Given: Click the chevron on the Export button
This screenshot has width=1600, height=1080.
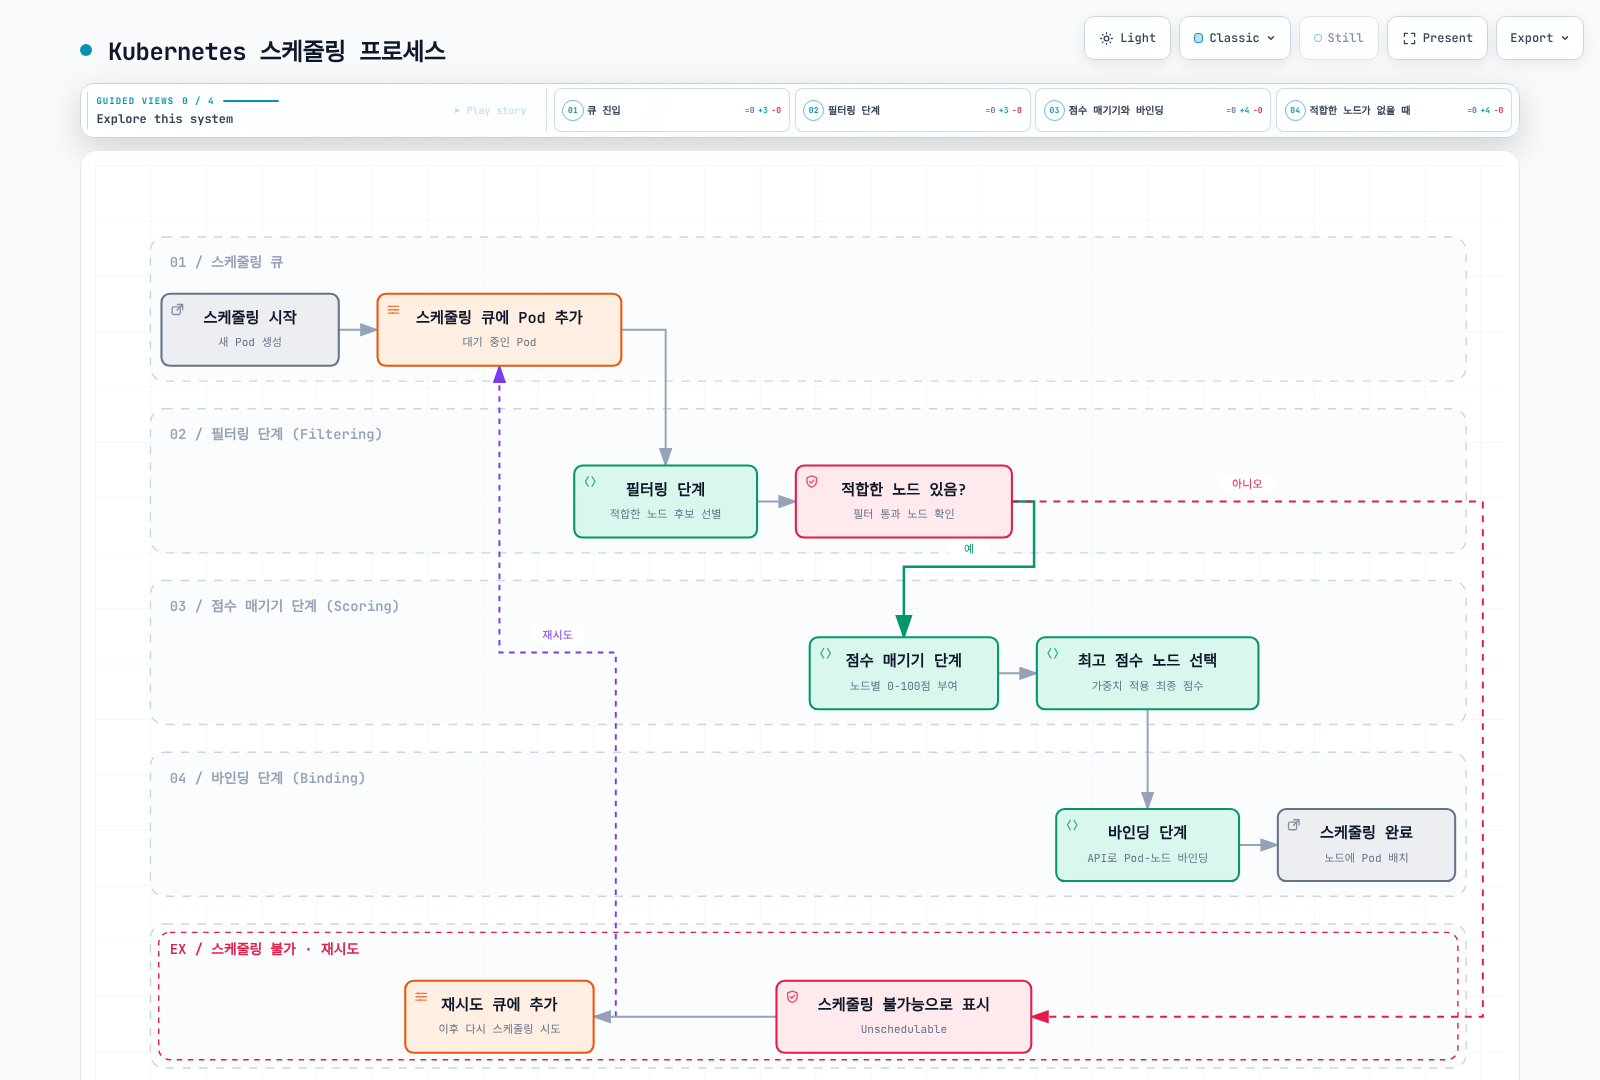Looking at the screenshot, I should [x=1565, y=38].
